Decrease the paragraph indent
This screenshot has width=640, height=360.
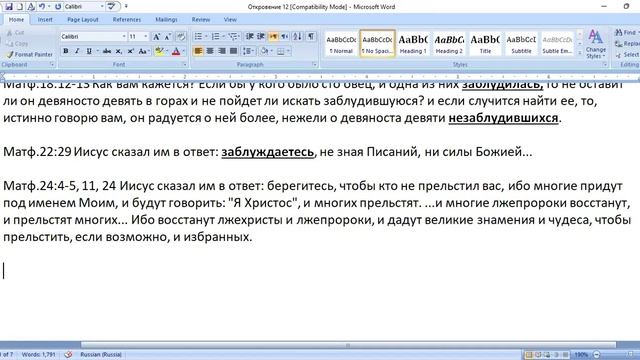pos(249,37)
